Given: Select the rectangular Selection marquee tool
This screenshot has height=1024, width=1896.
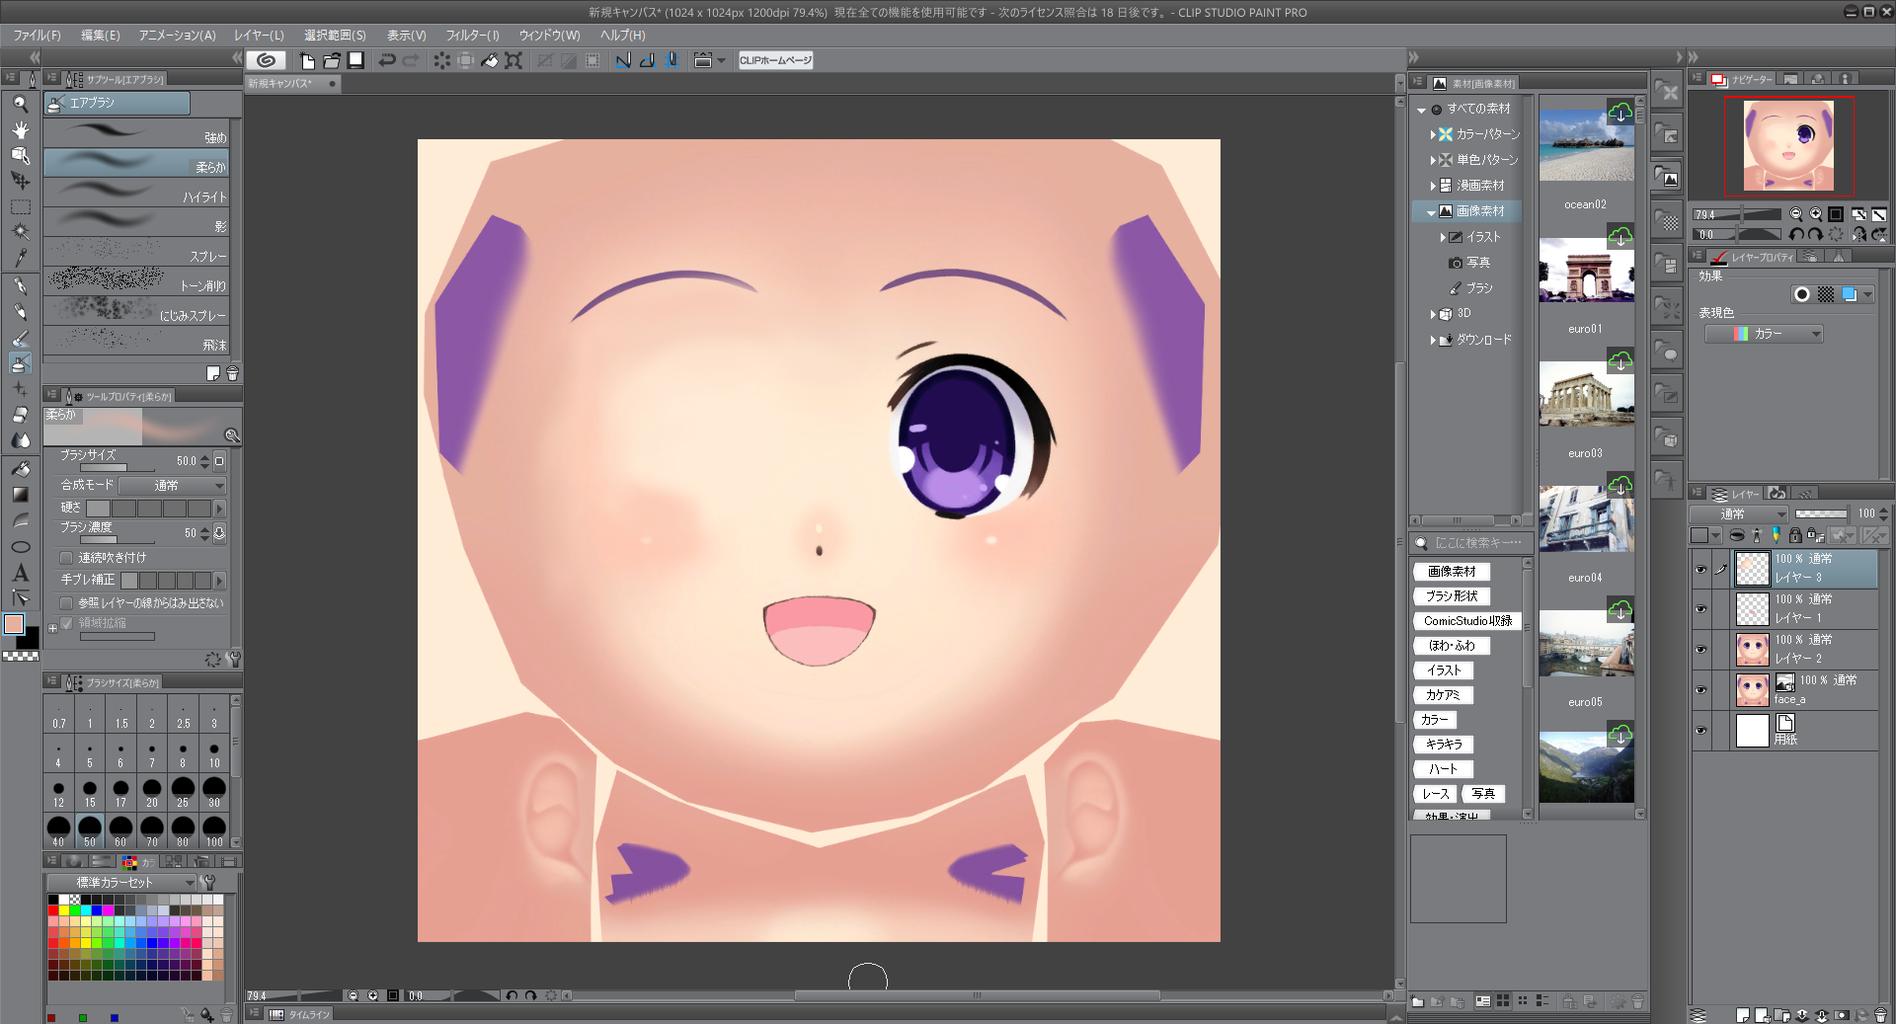Looking at the screenshot, I should tap(20, 207).
